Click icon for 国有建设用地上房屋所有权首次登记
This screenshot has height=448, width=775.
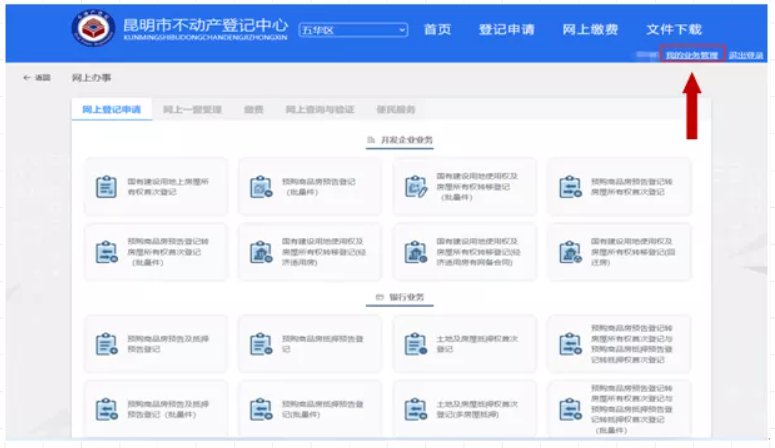pyautogui.click(x=106, y=187)
